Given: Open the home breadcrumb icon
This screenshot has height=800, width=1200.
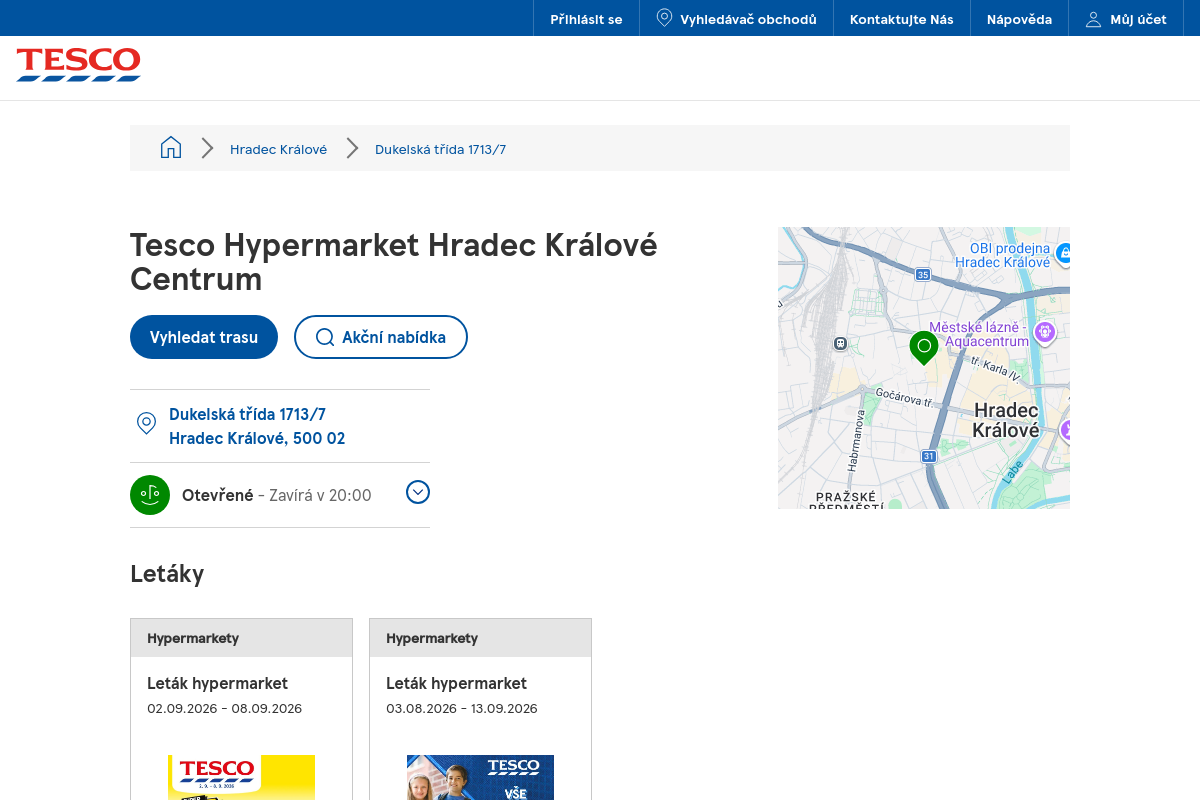Looking at the screenshot, I should click(171, 148).
